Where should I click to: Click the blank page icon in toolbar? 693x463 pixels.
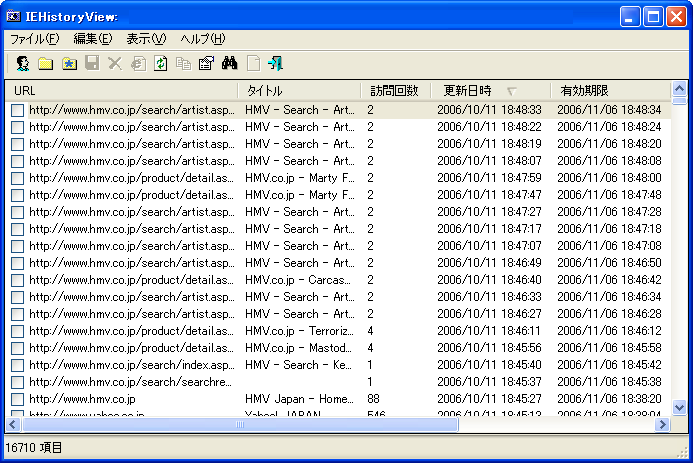pos(253,63)
